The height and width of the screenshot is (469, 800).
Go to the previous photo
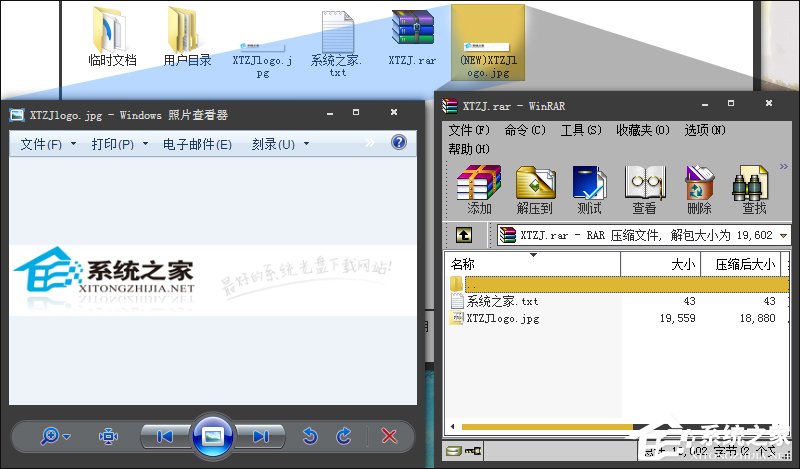tap(164, 436)
